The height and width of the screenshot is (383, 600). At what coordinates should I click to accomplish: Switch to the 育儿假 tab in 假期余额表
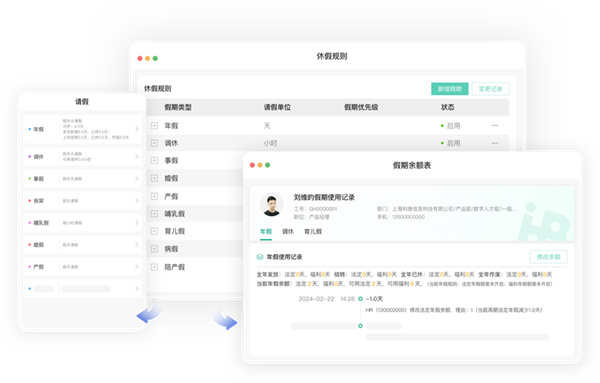click(313, 231)
